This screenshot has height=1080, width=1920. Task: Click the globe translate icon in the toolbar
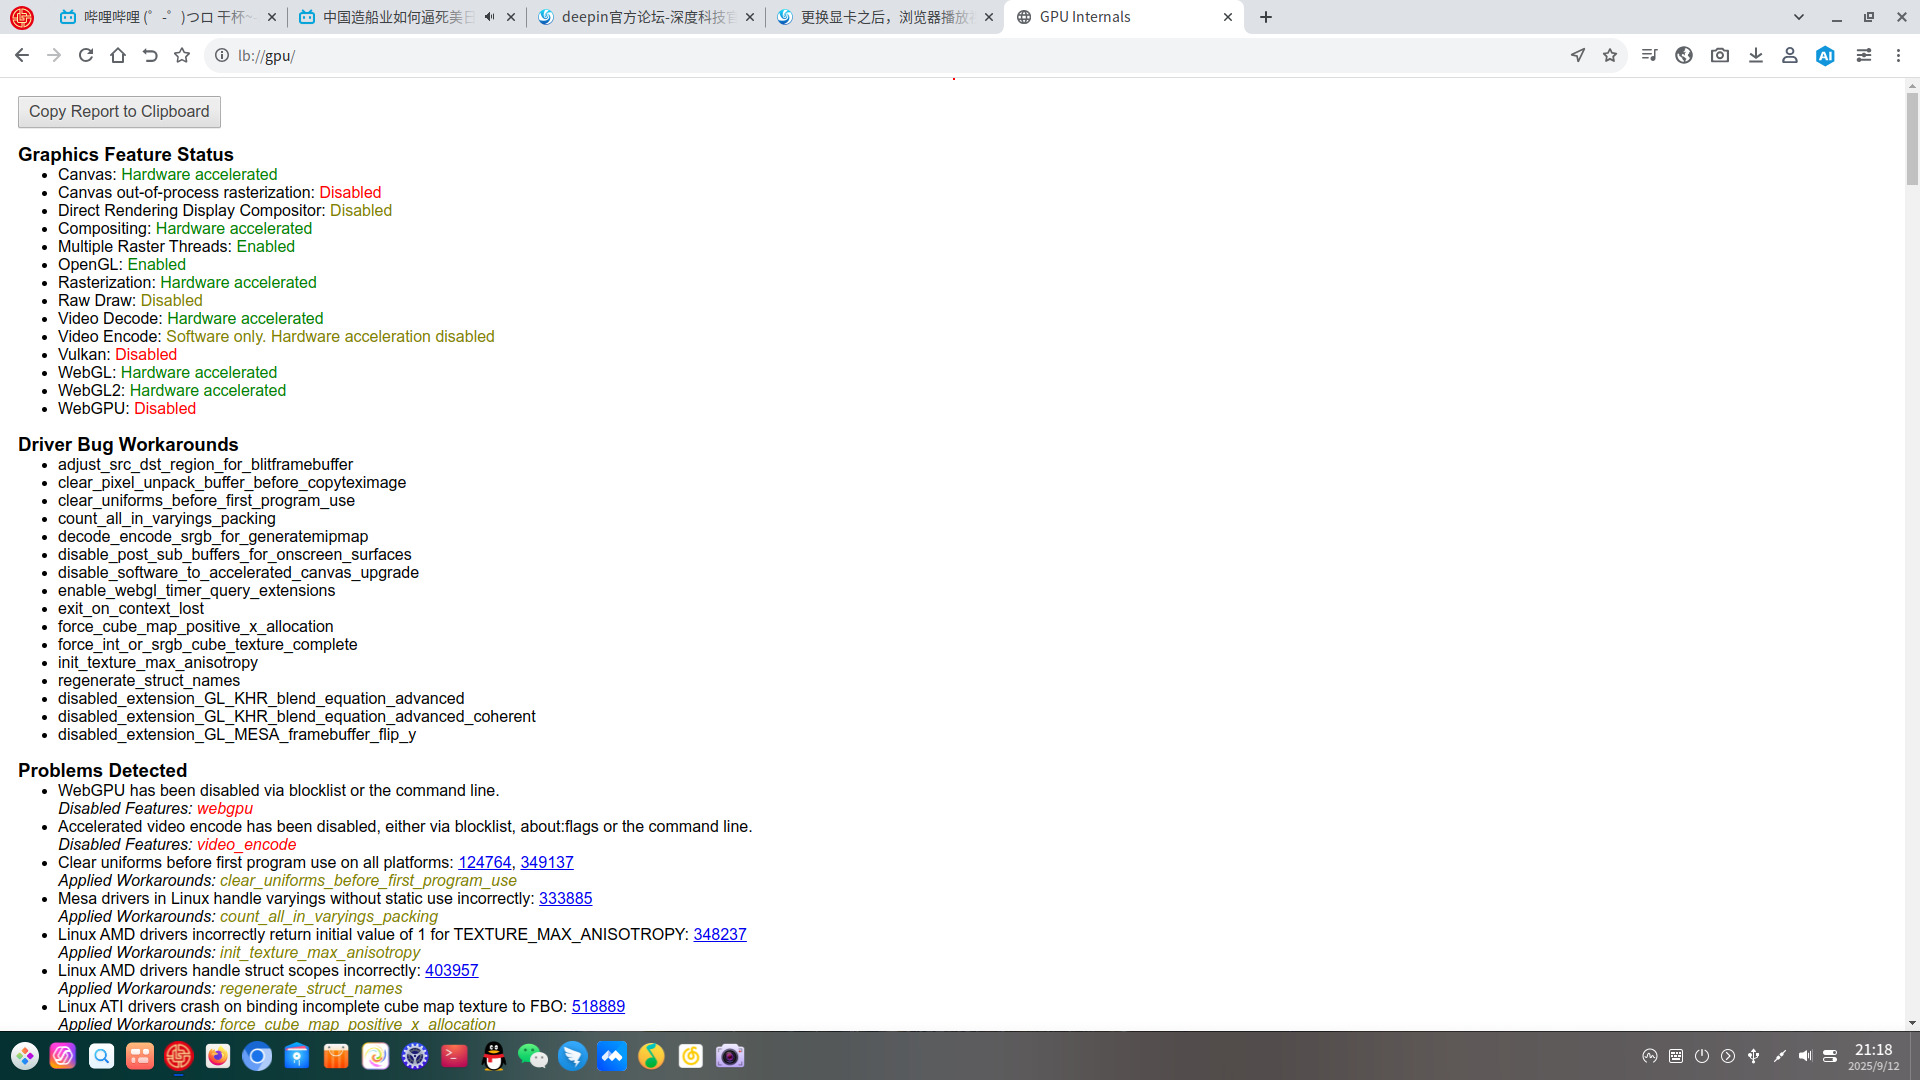(1684, 56)
